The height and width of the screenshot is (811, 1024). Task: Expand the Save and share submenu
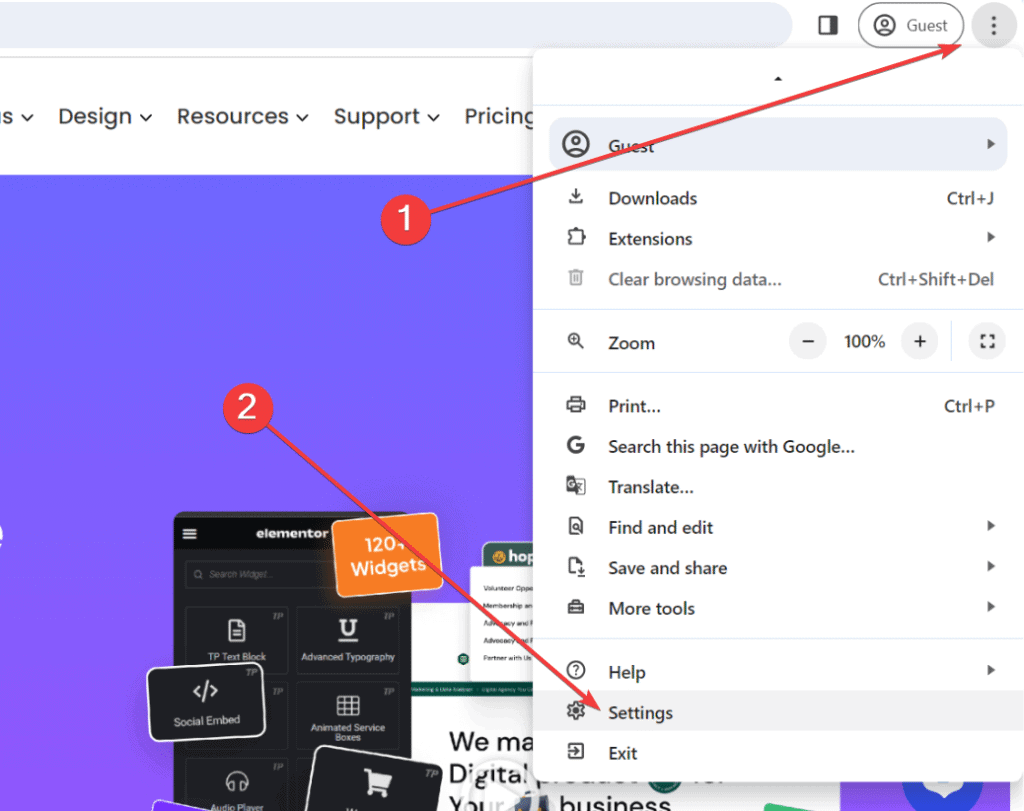(990, 567)
